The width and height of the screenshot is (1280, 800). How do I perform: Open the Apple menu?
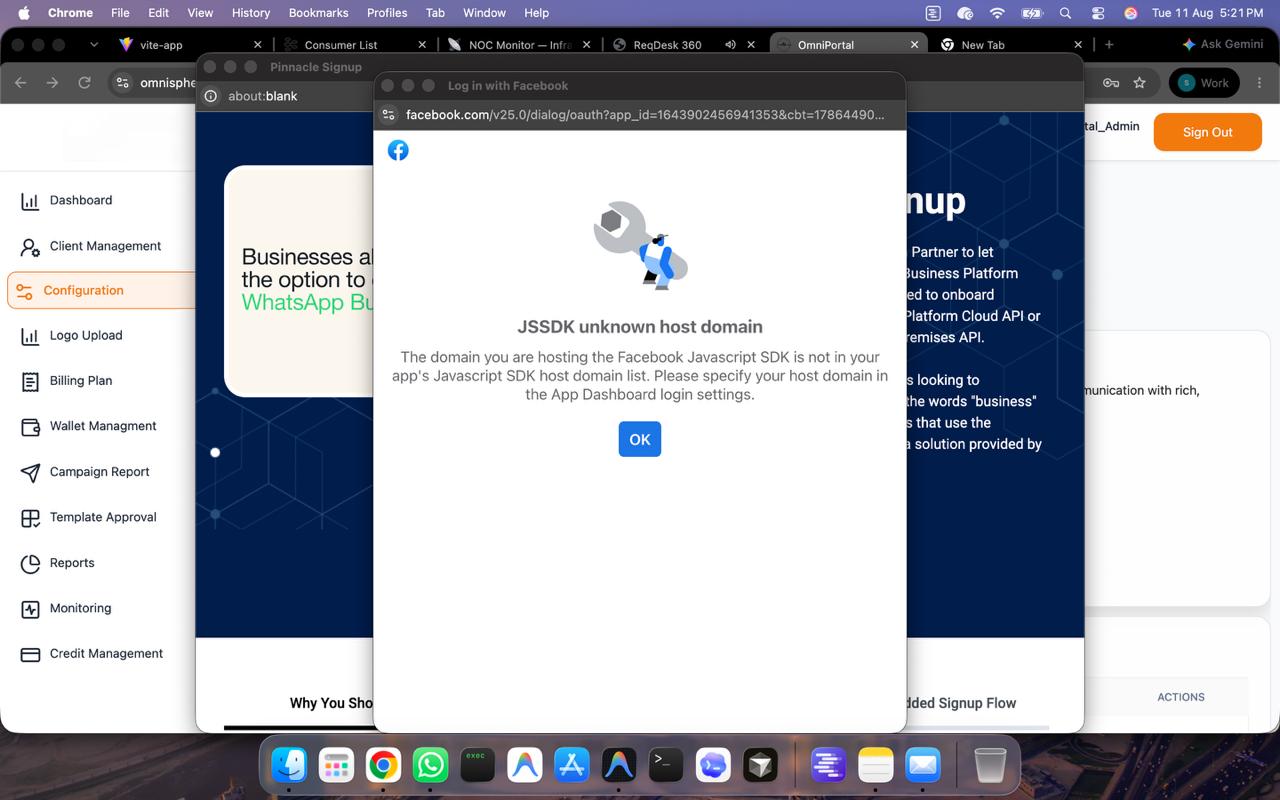tap(24, 13)
